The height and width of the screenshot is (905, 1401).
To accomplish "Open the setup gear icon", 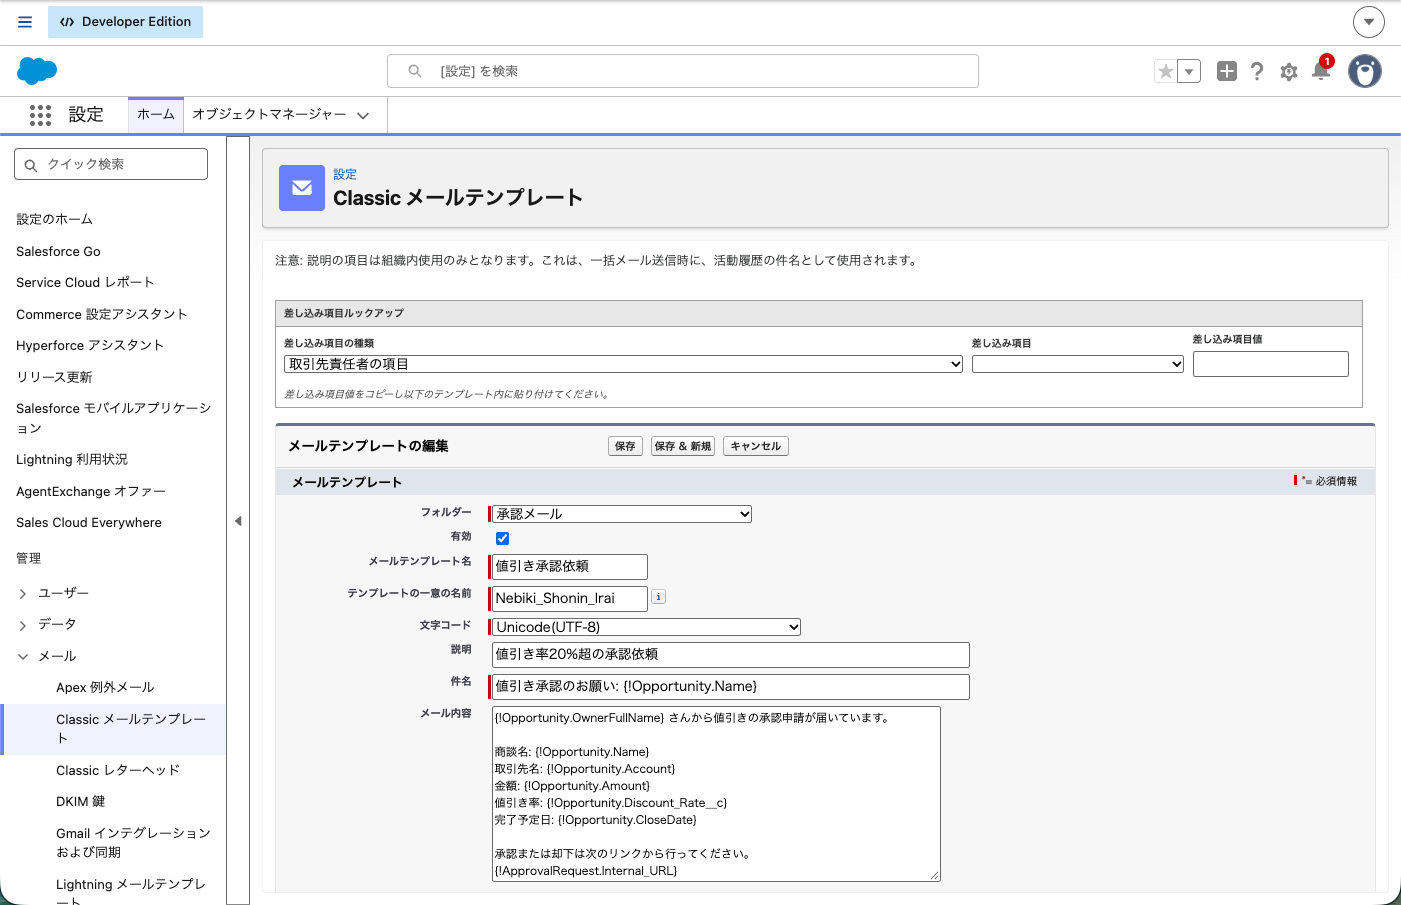I will 1289,72.
